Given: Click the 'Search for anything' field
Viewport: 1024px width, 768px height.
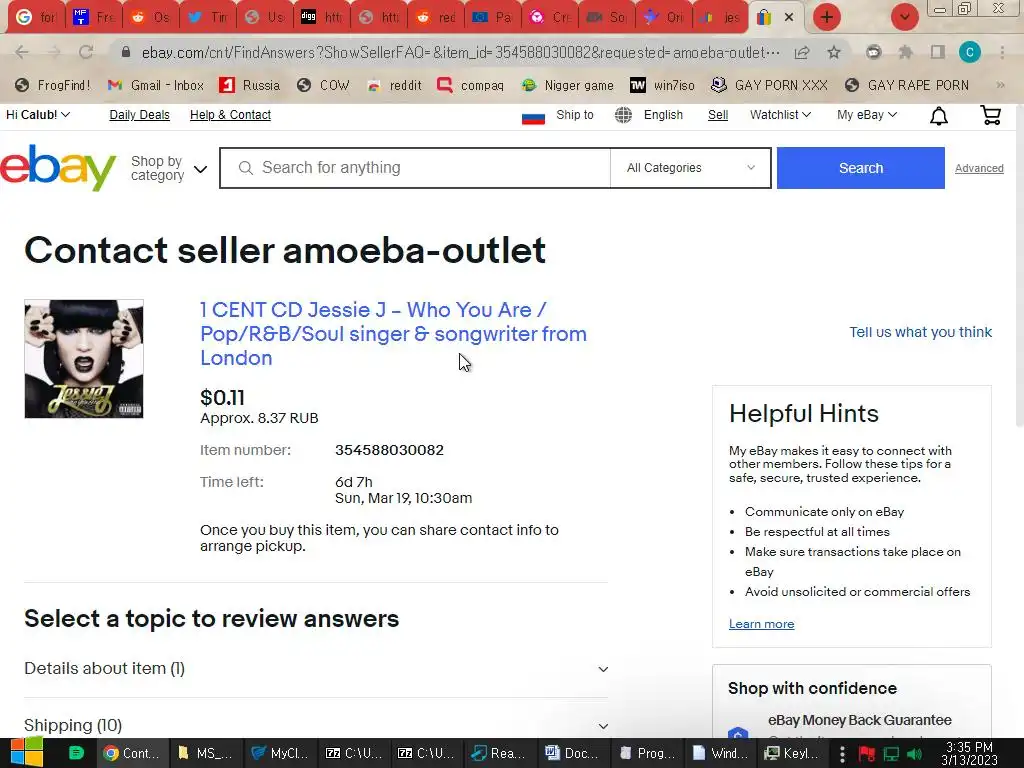Looking at the screenshot, I should tap(415, 168).
